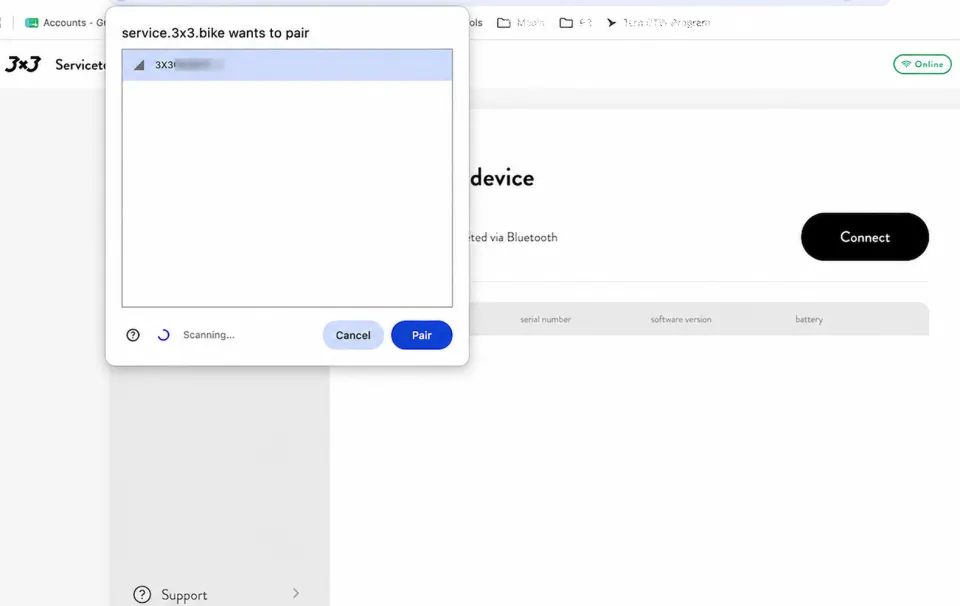The width and height of the screenshot is (960, 606).
Task: Click the 'battery' column header
Action: pyautogui.click(x=809, y=319)
